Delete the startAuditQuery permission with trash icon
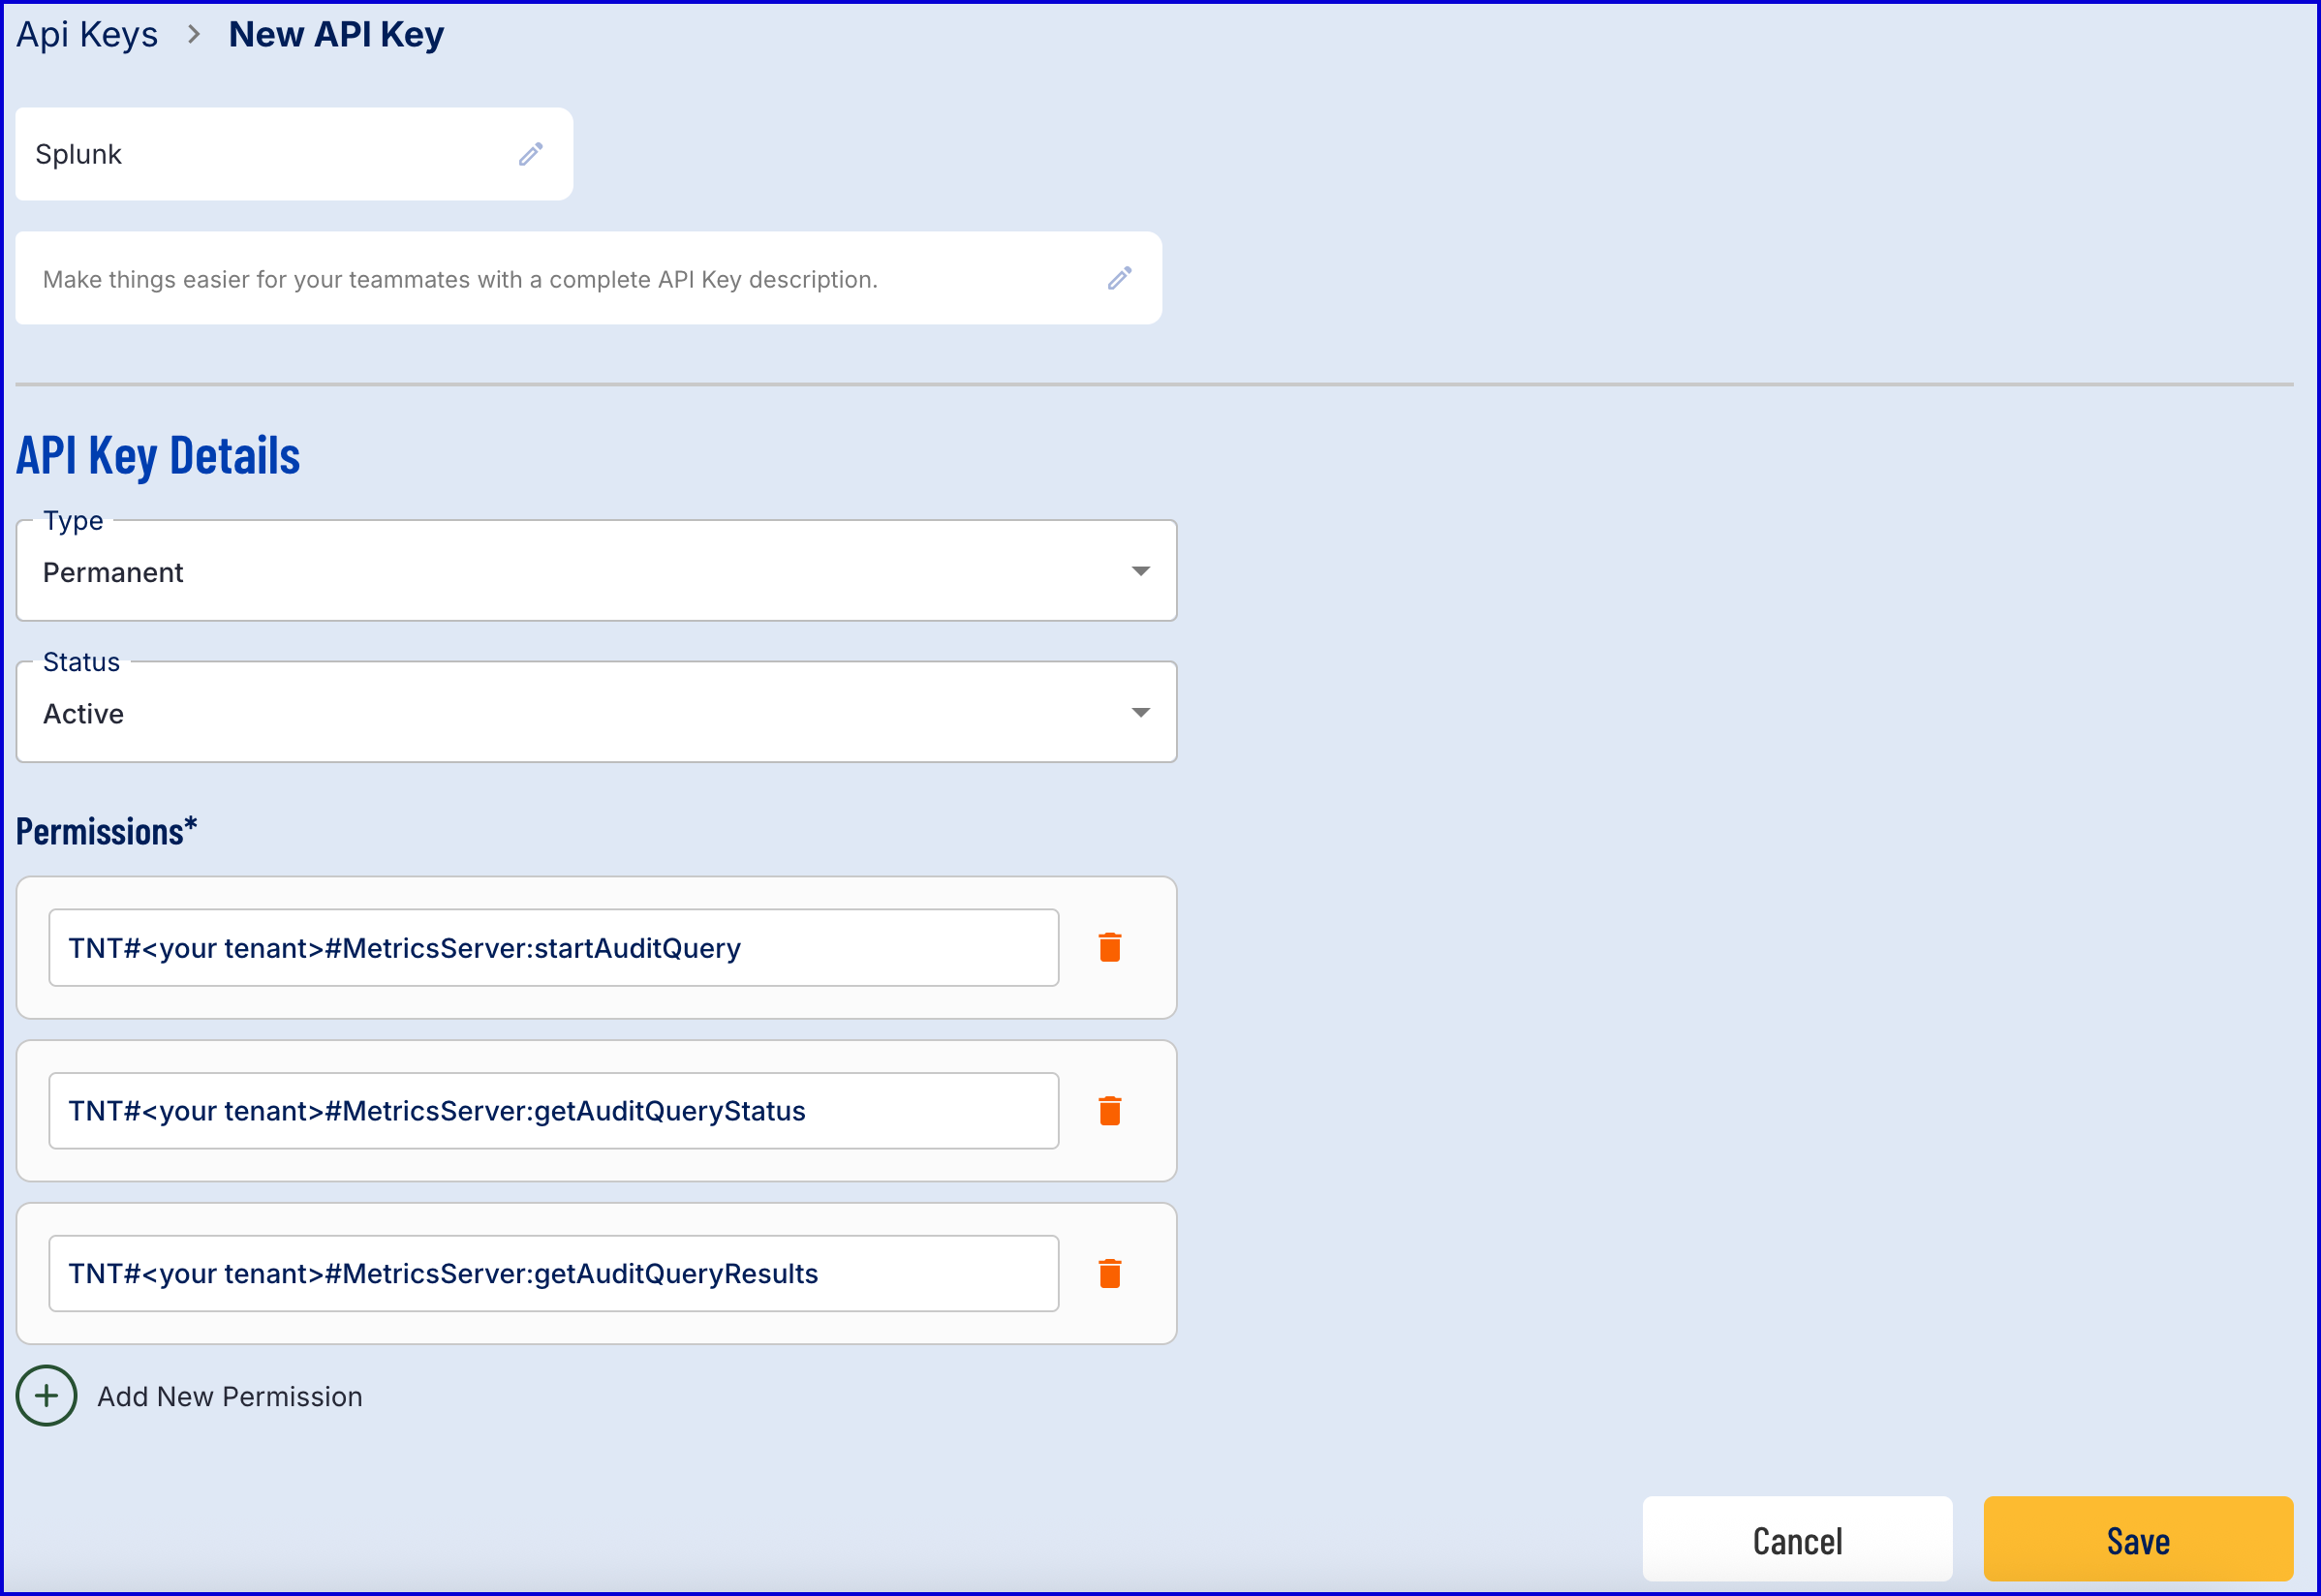 click(x=1109, y=947)
